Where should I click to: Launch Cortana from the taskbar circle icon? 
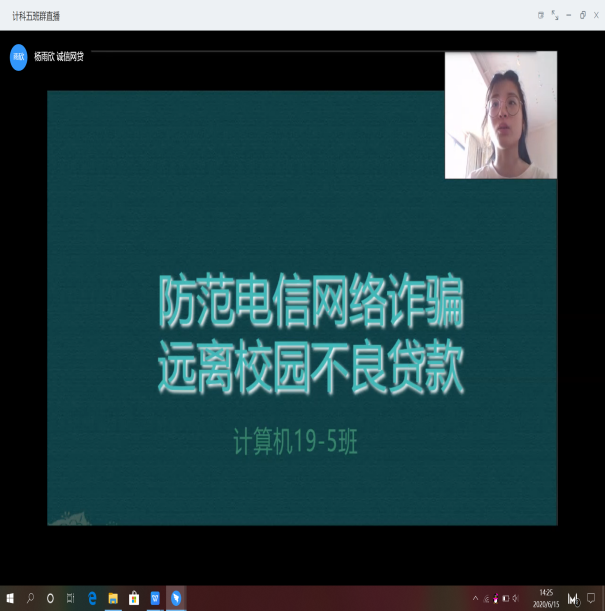click(50, 598)
